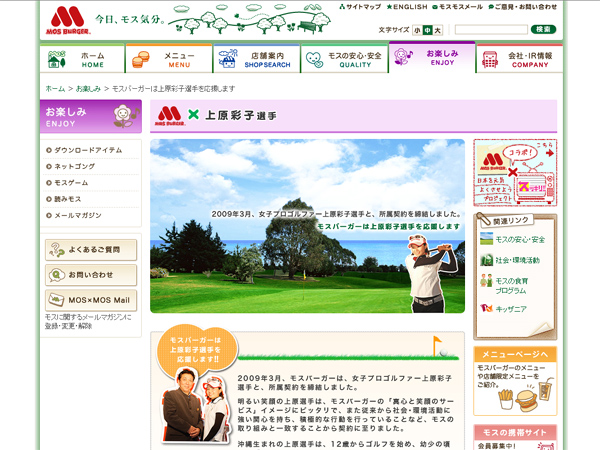Open the メニューページへ banner
The width and height of the screenshot is (600, 450).
[515, 381]
